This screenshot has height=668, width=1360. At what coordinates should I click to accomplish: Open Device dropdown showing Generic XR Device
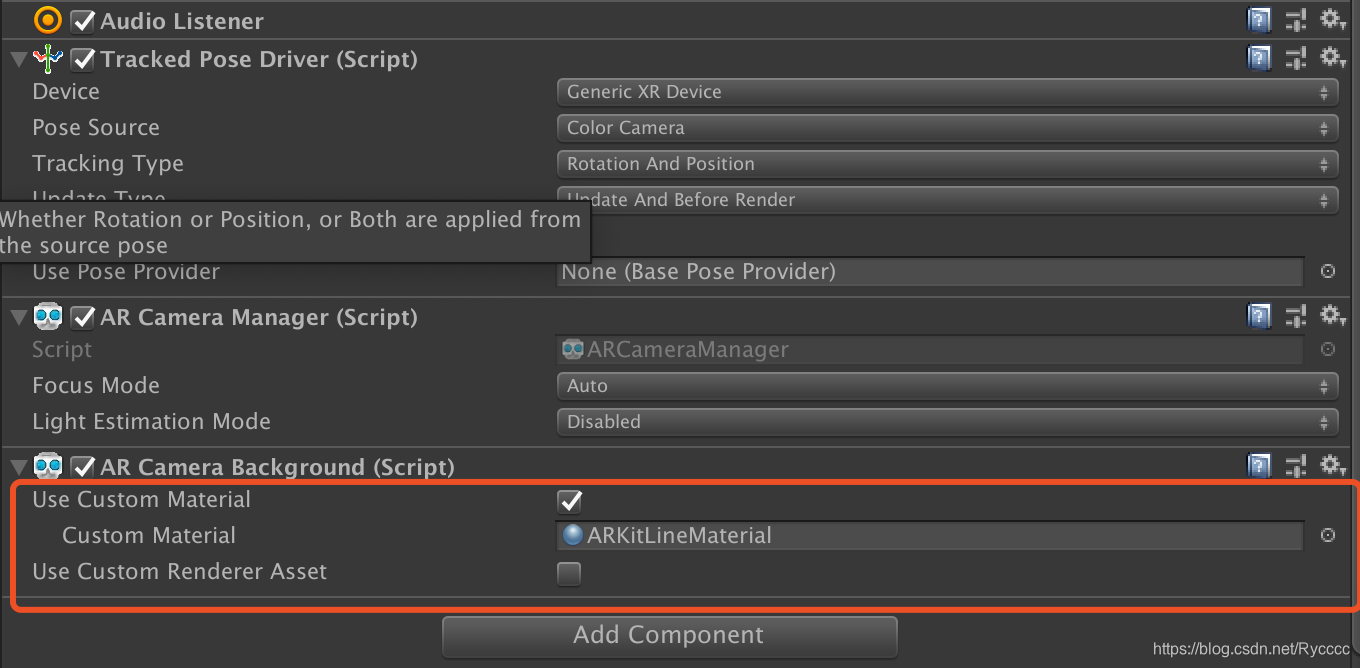pos(947,92)
